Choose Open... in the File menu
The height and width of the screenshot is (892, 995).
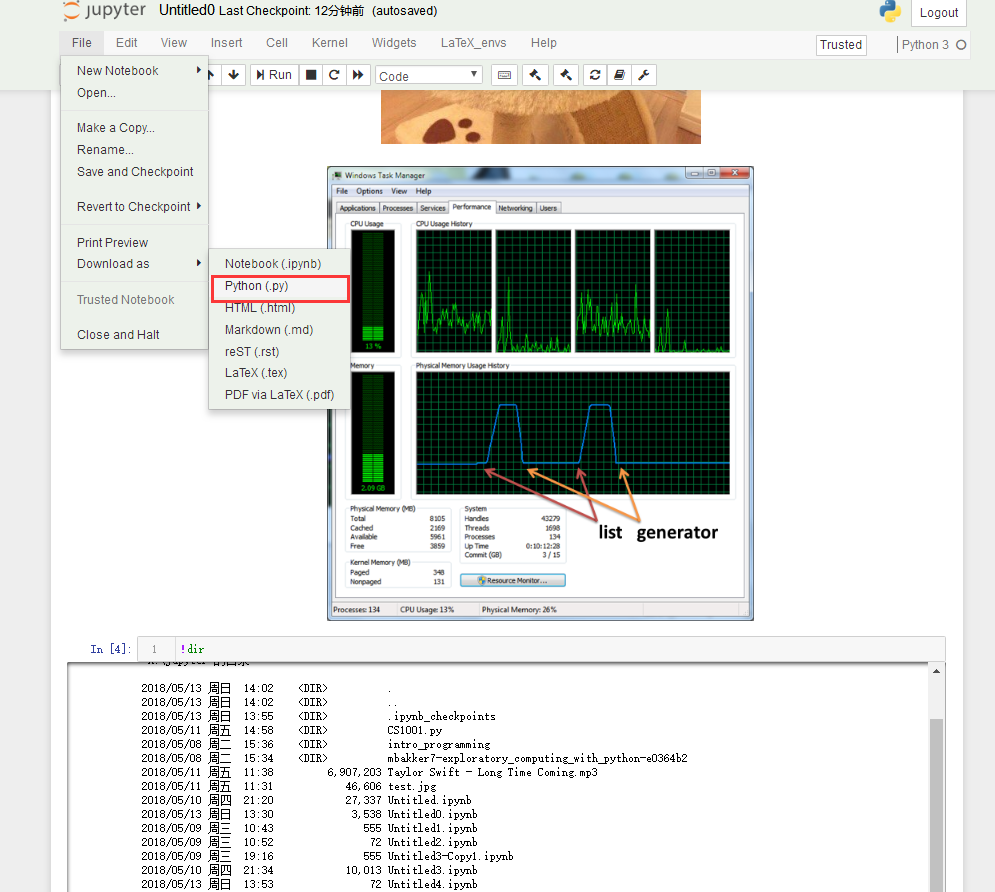pos(135,93)
